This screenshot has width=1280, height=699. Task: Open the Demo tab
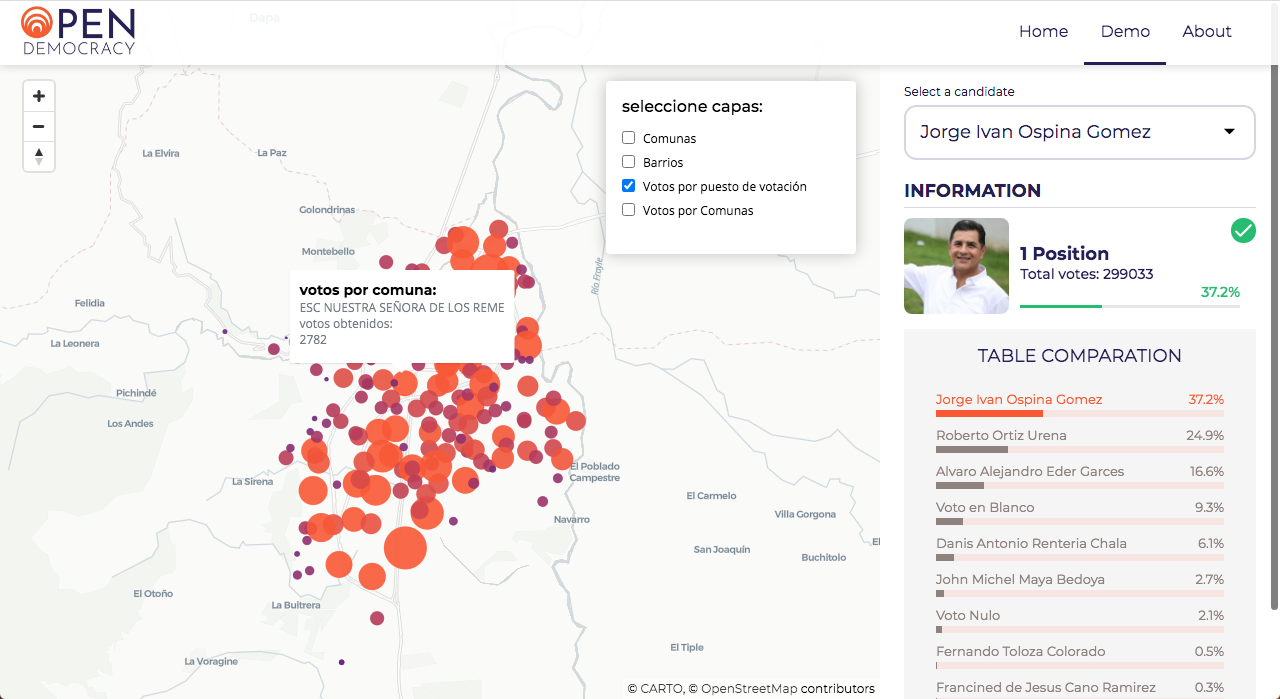pyautogui.click(x=1125, y=32)
